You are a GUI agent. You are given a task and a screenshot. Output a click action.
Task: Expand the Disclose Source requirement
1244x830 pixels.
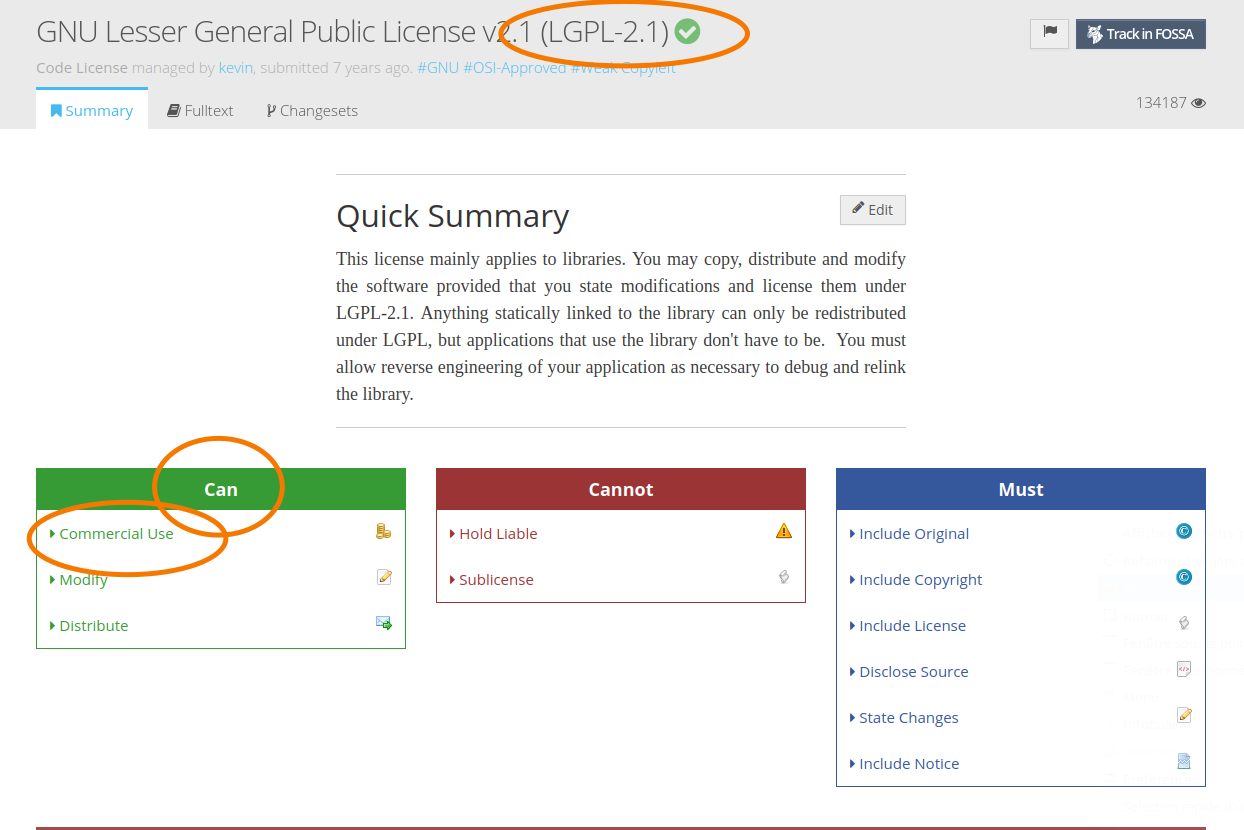tap(909, 672)
